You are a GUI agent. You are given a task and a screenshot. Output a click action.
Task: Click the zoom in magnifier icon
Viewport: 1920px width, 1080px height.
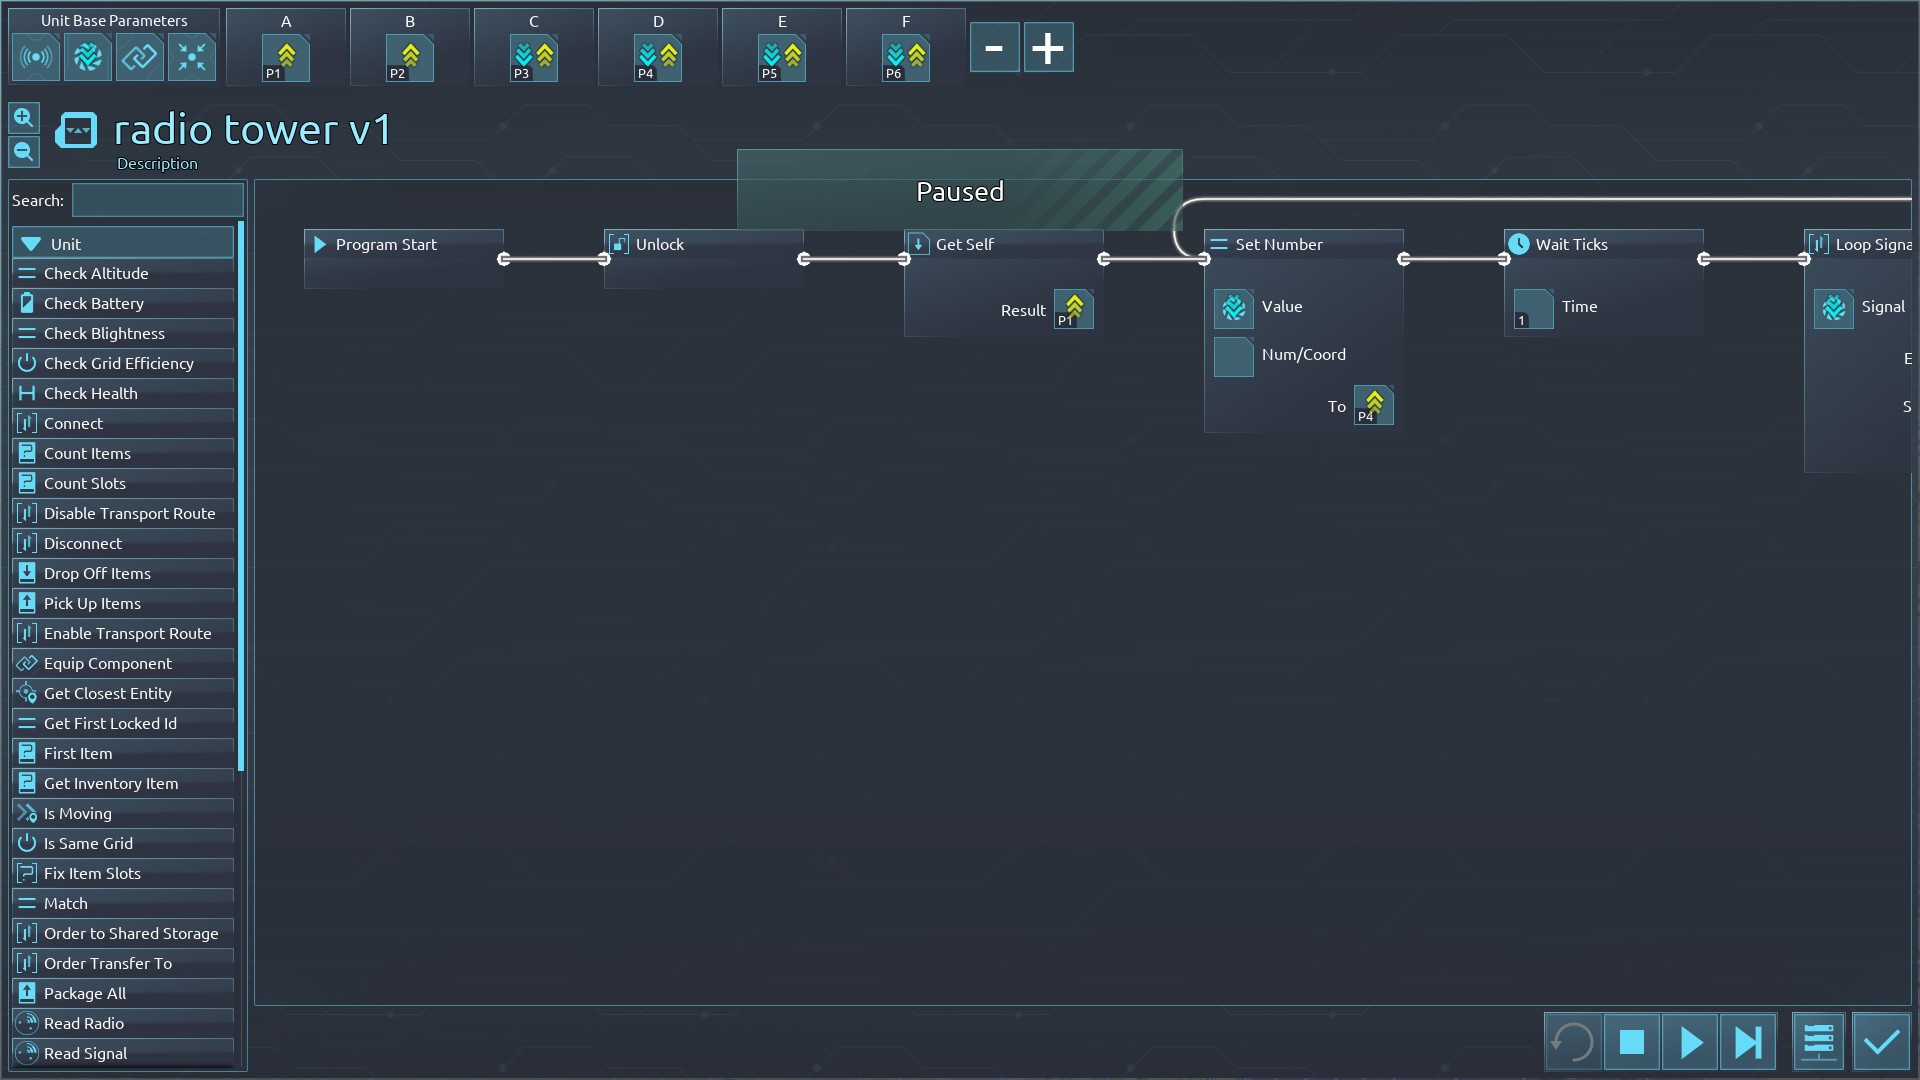tap(24, 118)
